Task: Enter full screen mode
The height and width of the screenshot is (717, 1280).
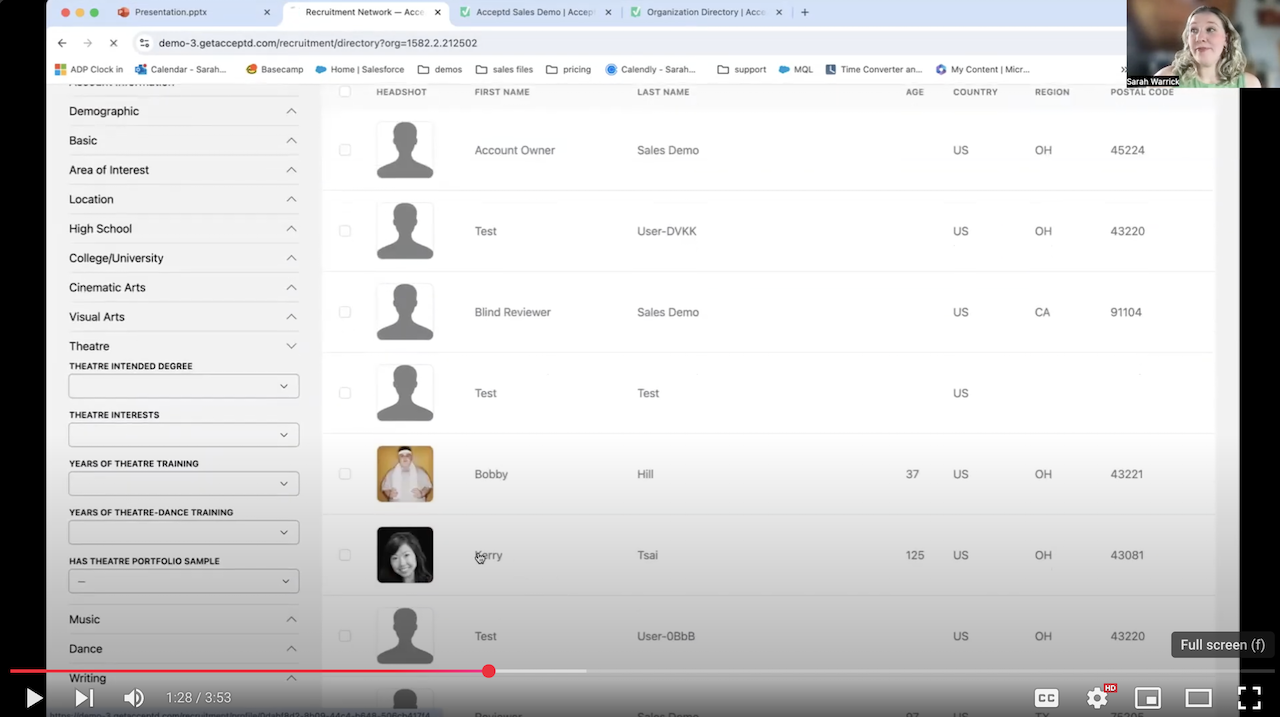Action: (x=1249, y=698)
